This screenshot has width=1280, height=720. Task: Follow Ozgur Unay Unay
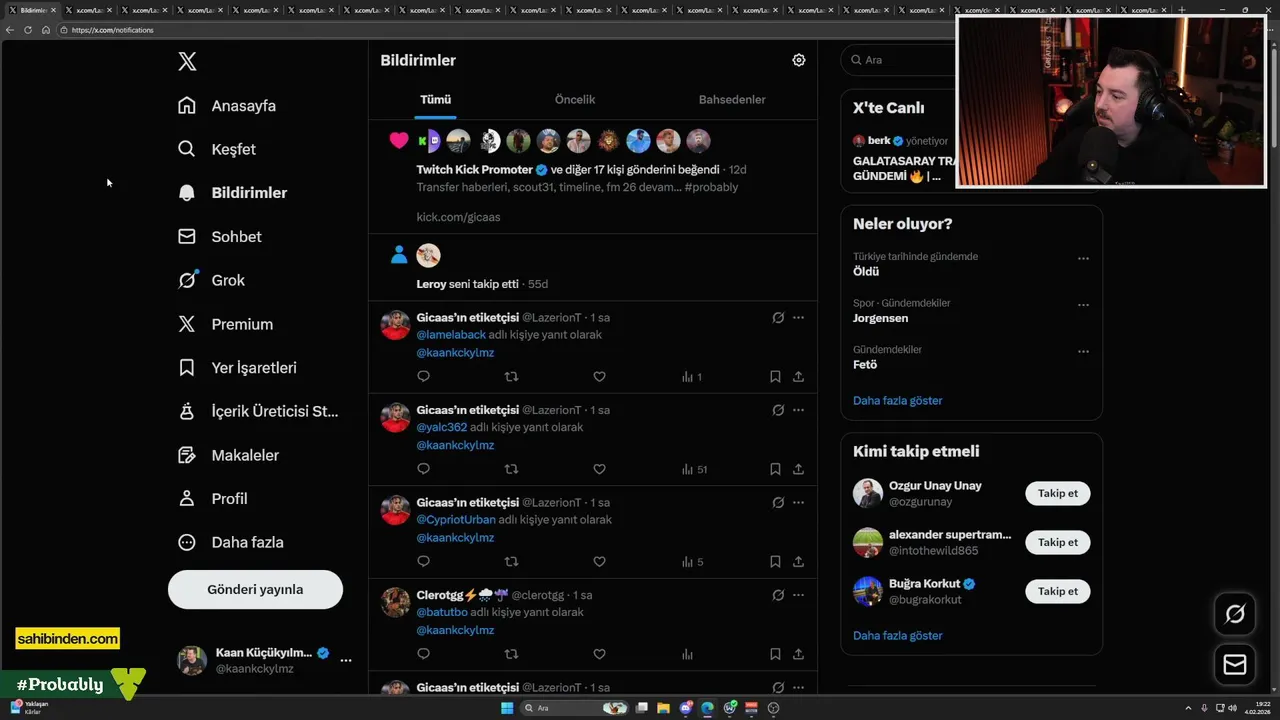coord(1058,494)
